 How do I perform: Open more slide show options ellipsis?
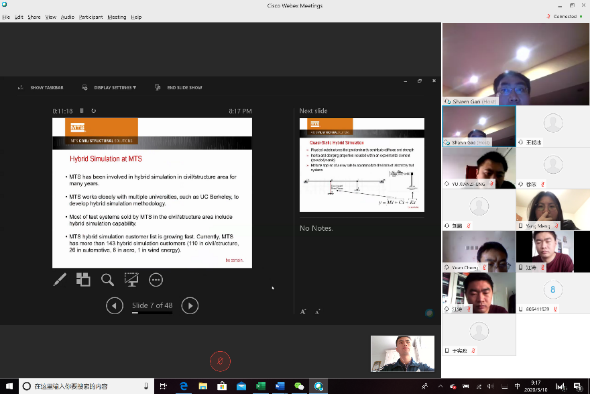point(156,280)
